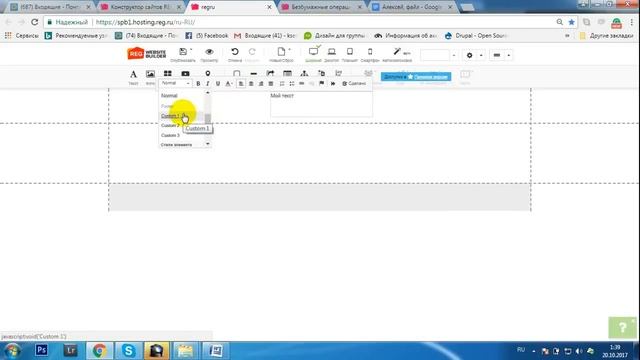Open Lightroom from the taskbar
Image resolution: width=640 pixels, height=360 pixels.
[70, 350]
